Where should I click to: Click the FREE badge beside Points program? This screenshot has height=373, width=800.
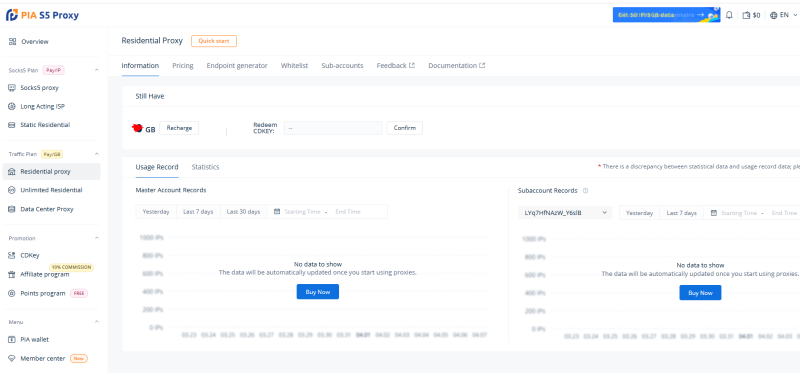(79, 293)
